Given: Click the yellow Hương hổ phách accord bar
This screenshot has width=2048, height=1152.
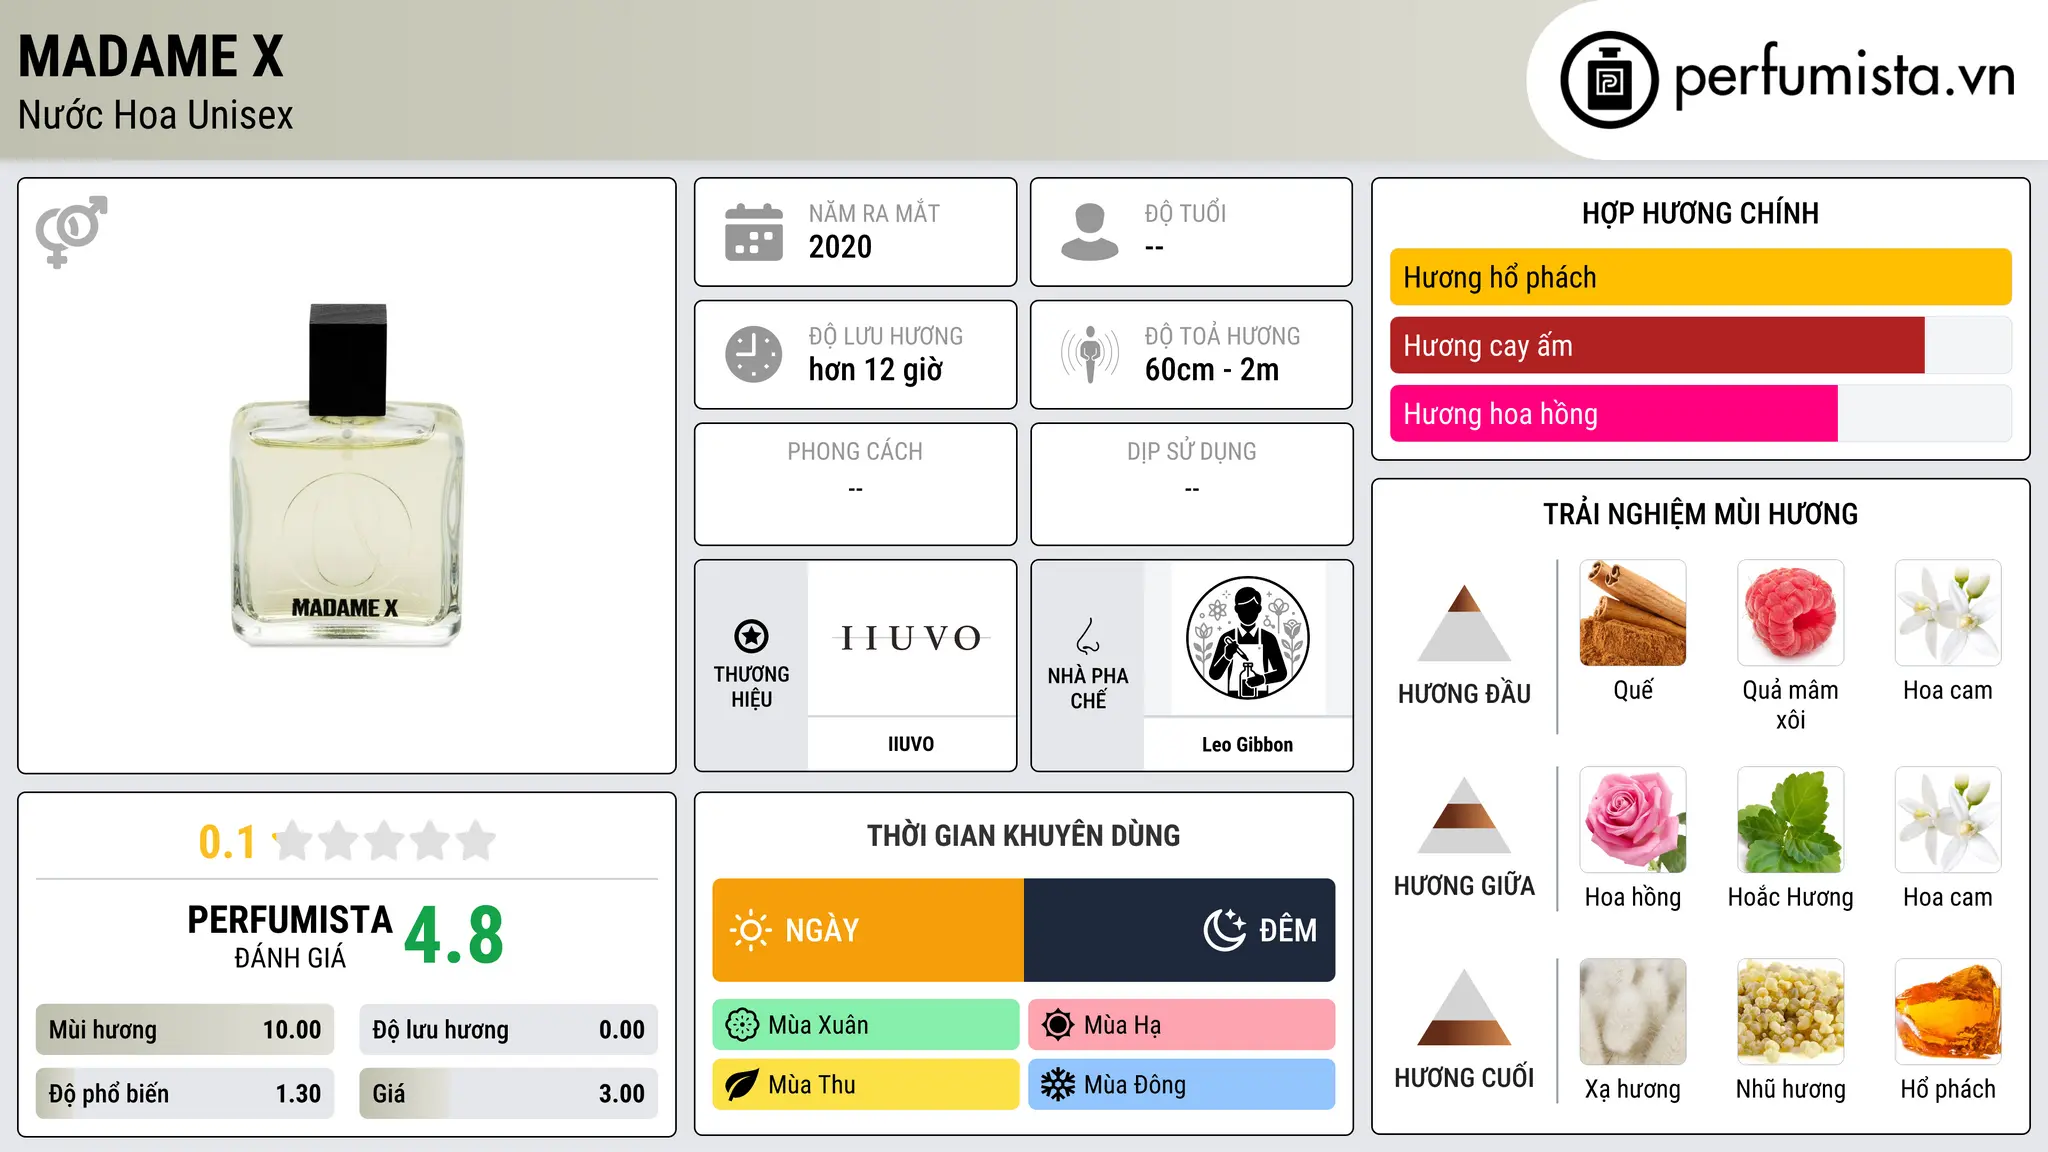Looking at the screenshot, I should [x=1701, y=277].
